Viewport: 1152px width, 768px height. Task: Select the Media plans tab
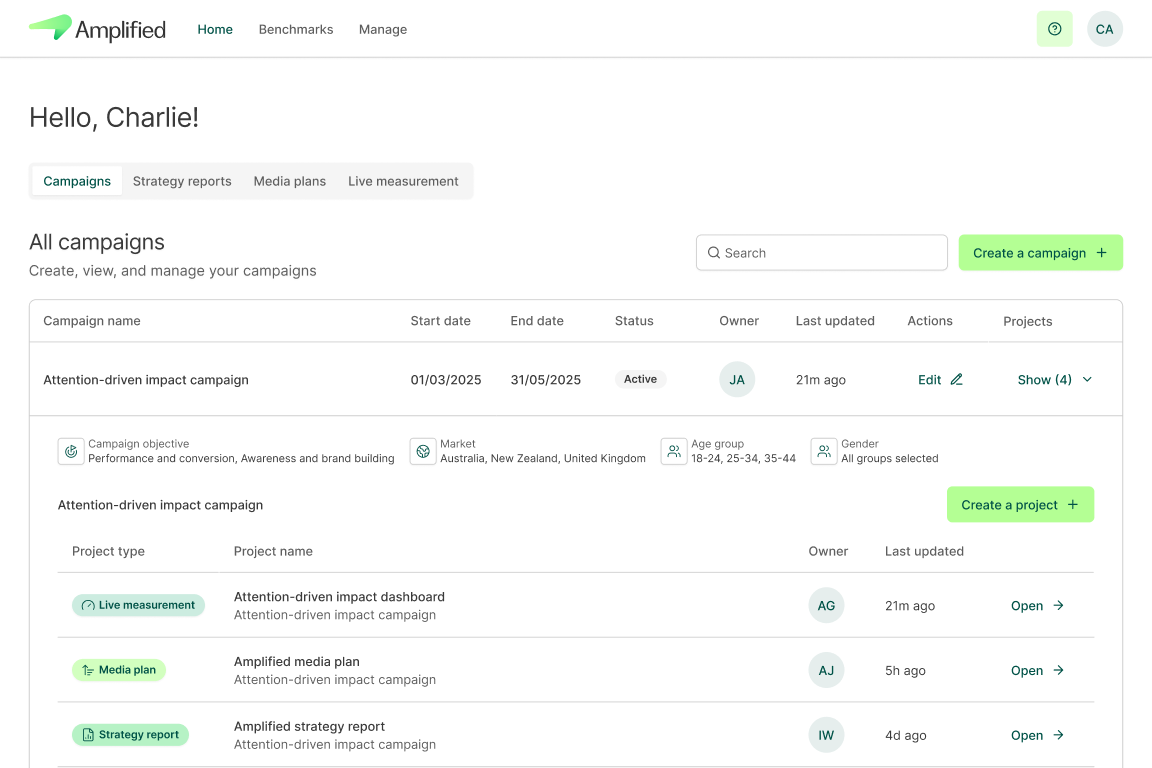click(289, 181)
